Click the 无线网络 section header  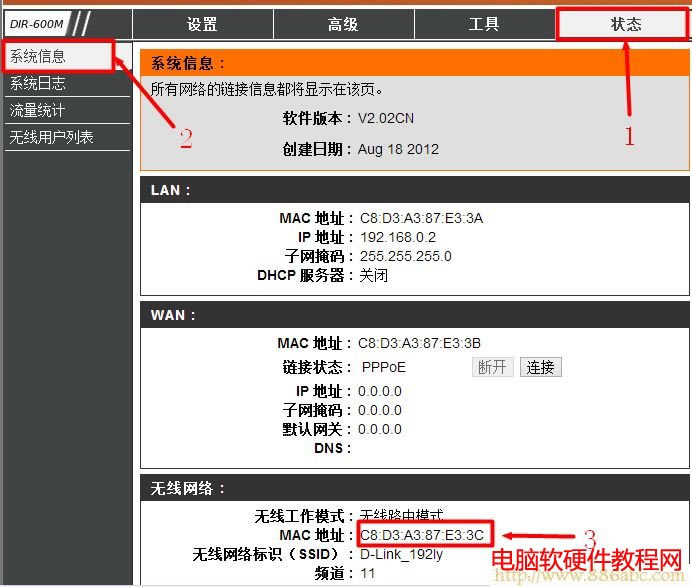coord(188,489)
